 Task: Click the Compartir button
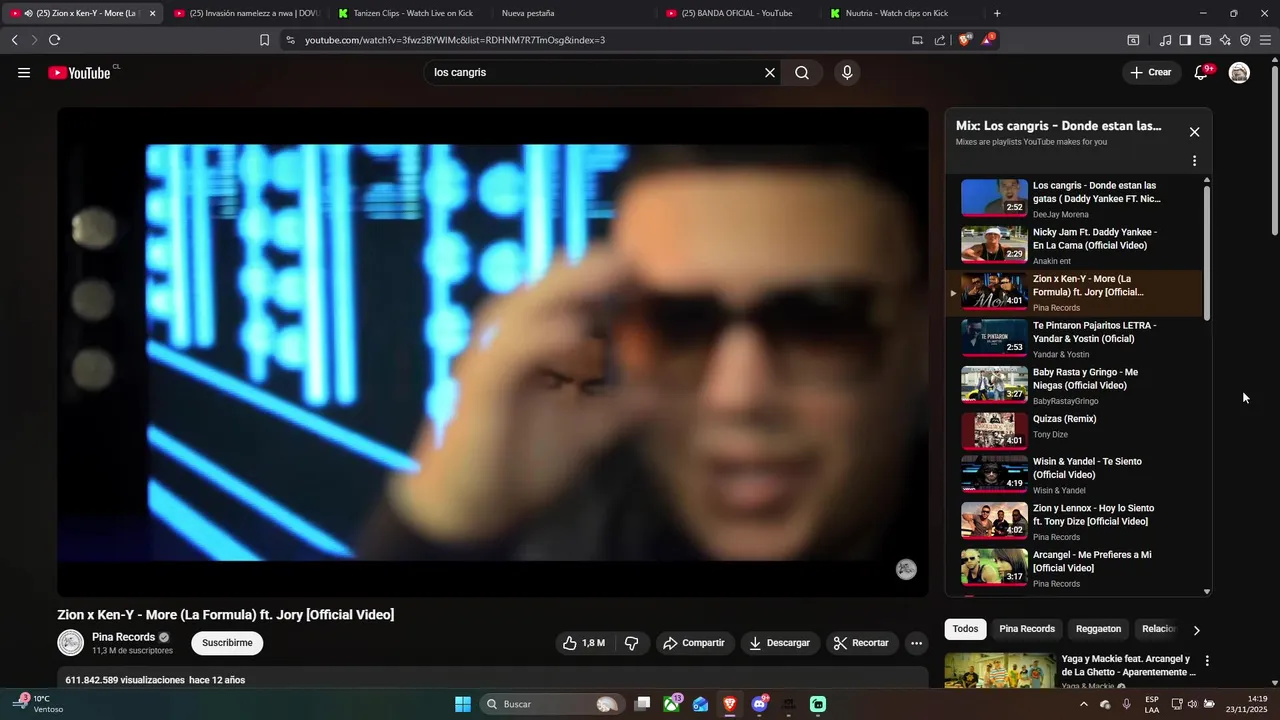[695, 643]
